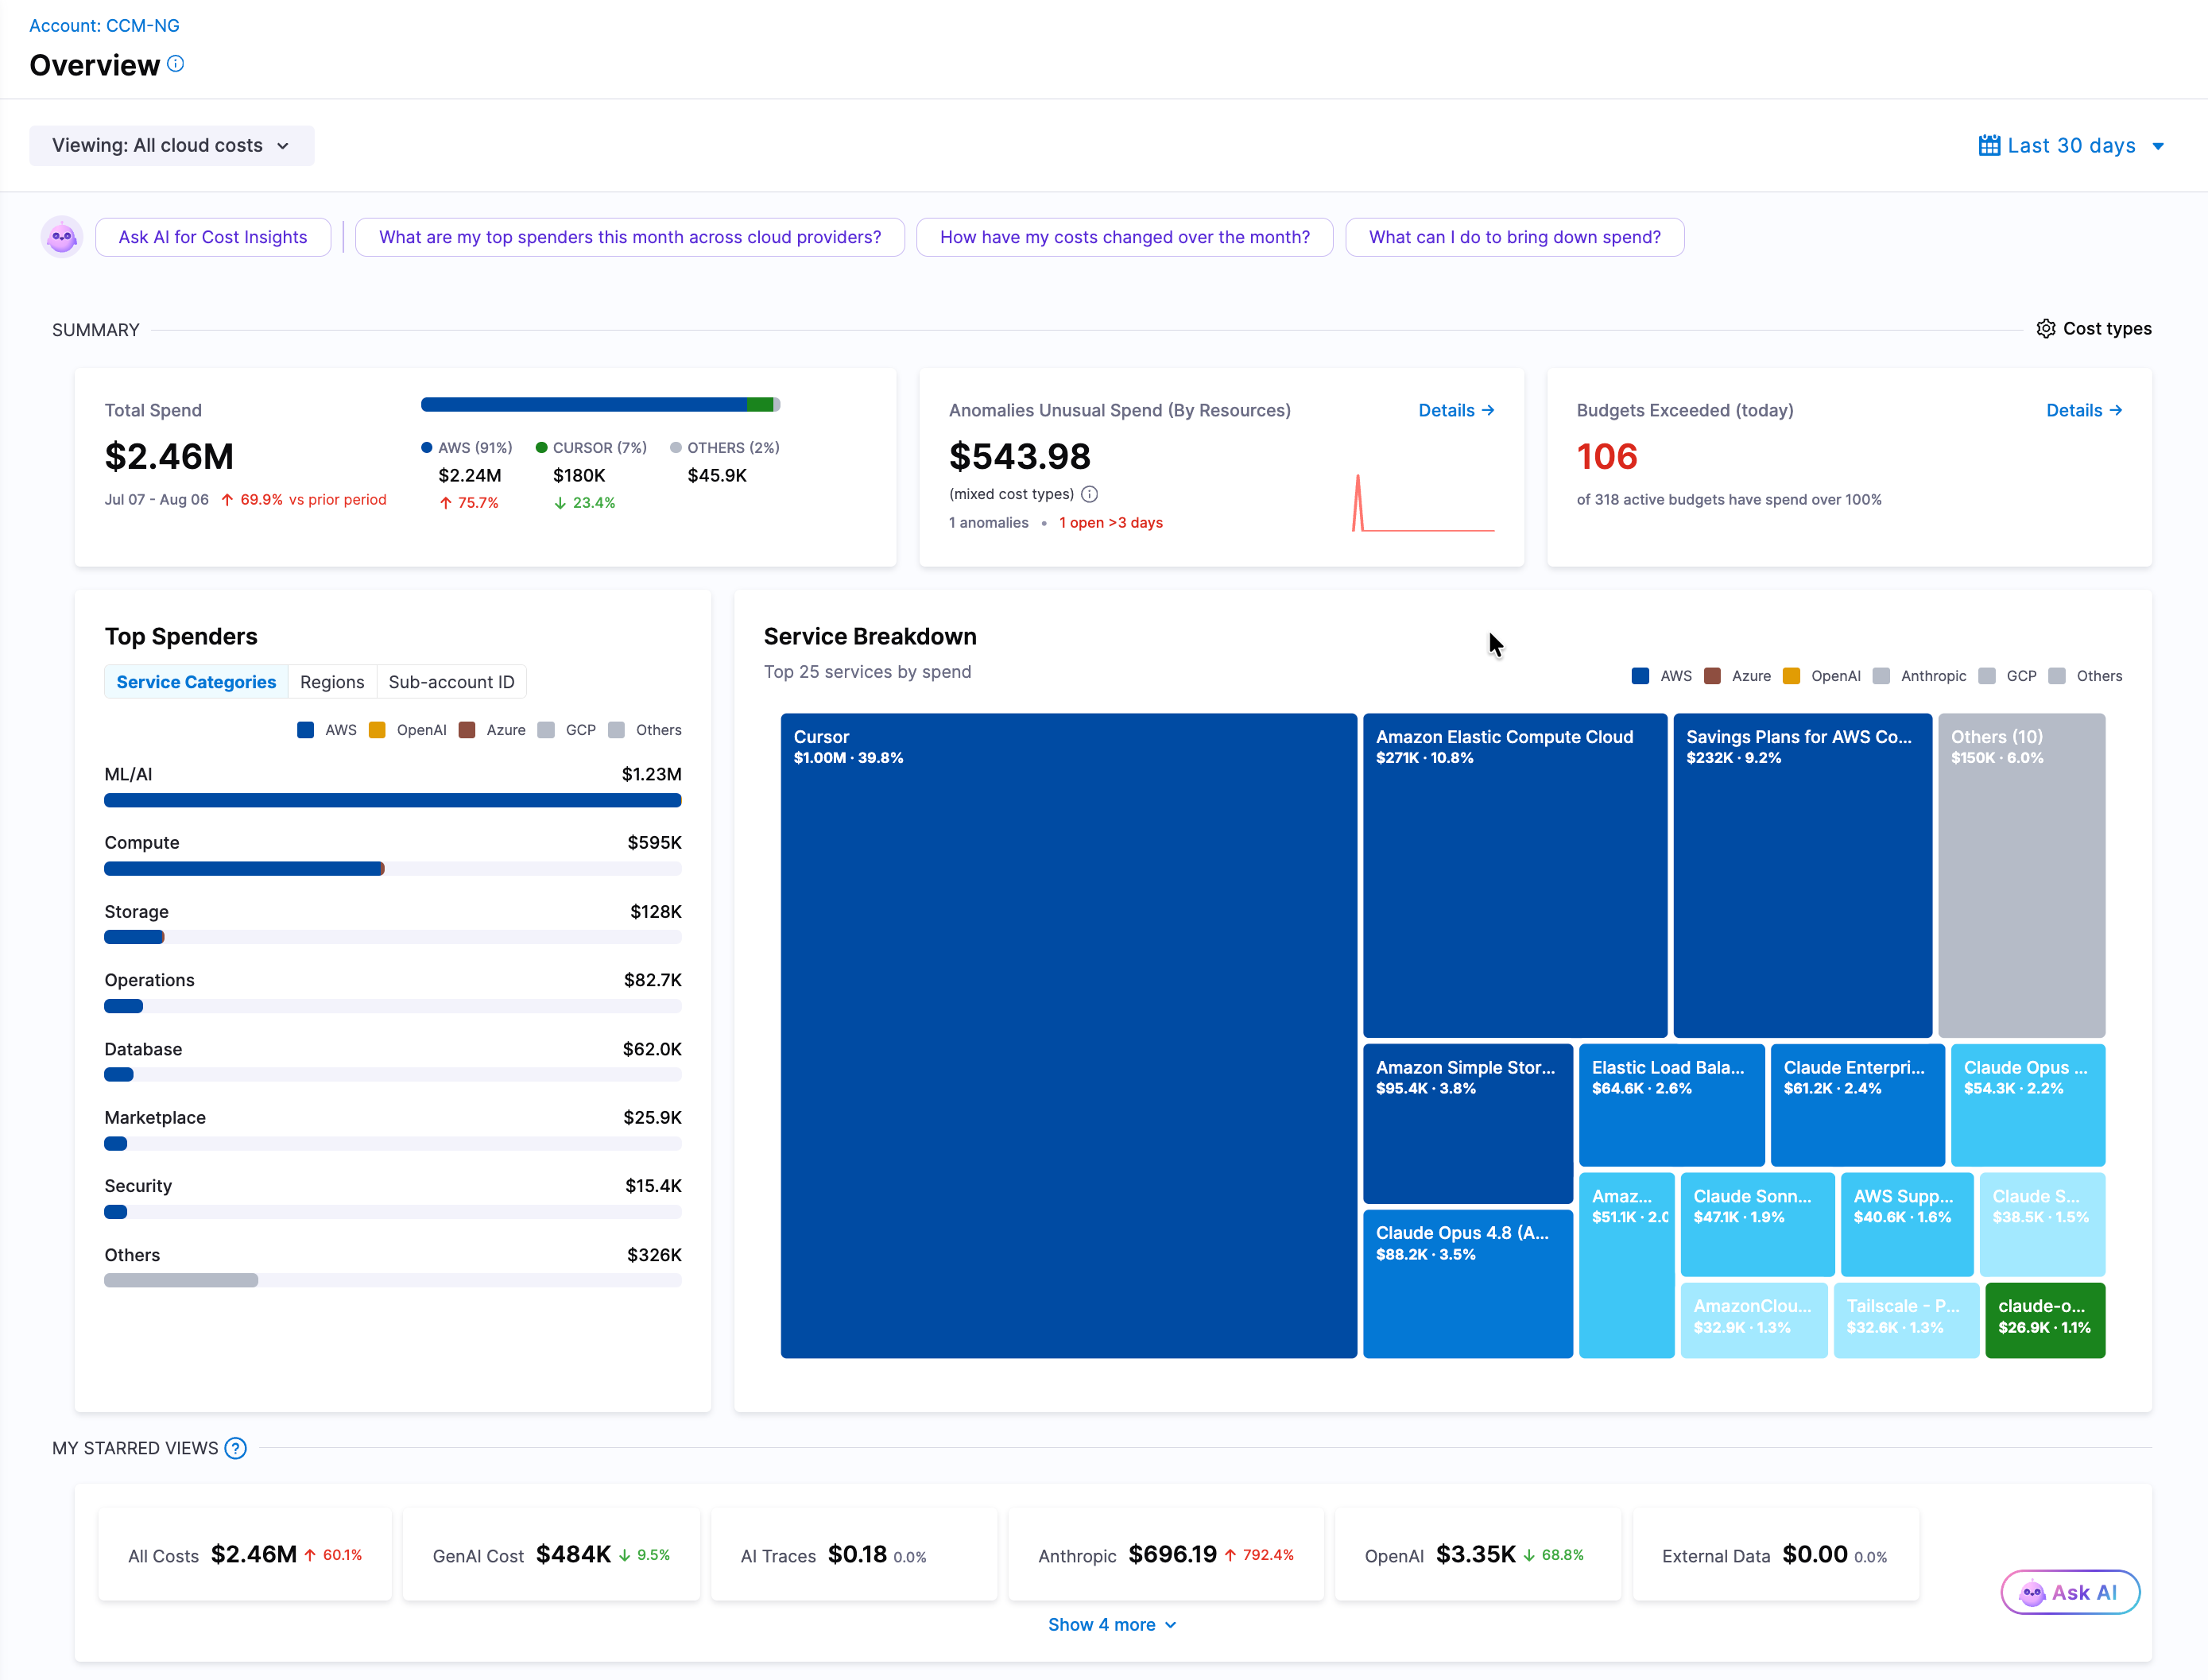
Task: Click the mixed cost types info icon
Action: pyautogui.click(x=1090, y=494)
